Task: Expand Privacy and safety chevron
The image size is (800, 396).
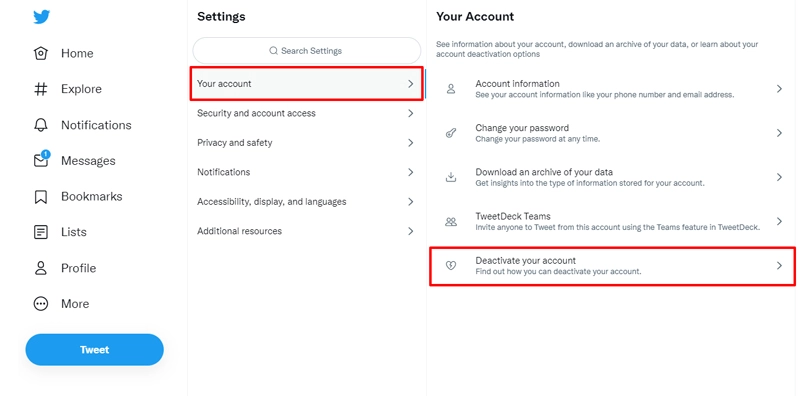Action: point(411,143)
